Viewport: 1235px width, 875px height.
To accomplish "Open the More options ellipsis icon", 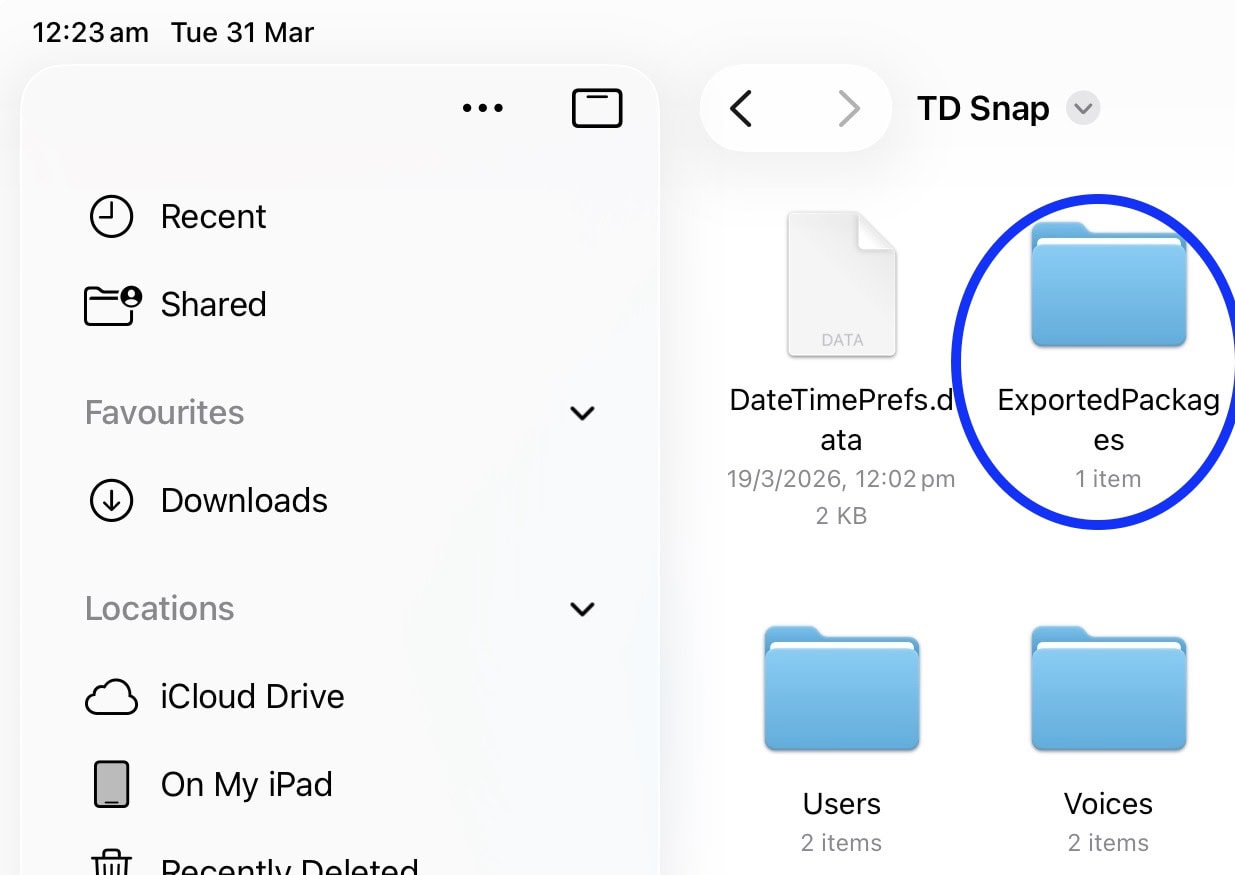I will 483,108.
